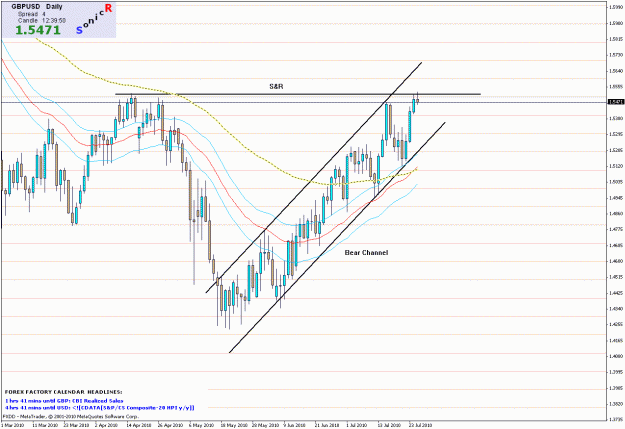The width and height of the screenshot is (625, 429).
Task: Select the lower black channel trendline
Action: (337, 238)
